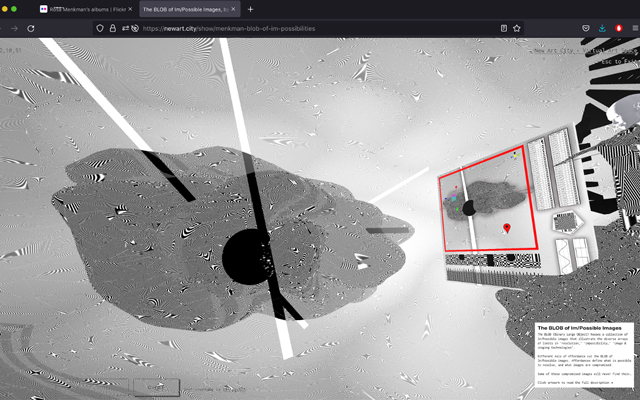The height and width of the screenshot is (400, 640).
Task: Open reader view icon in address bar
Action: click(503, 28)
